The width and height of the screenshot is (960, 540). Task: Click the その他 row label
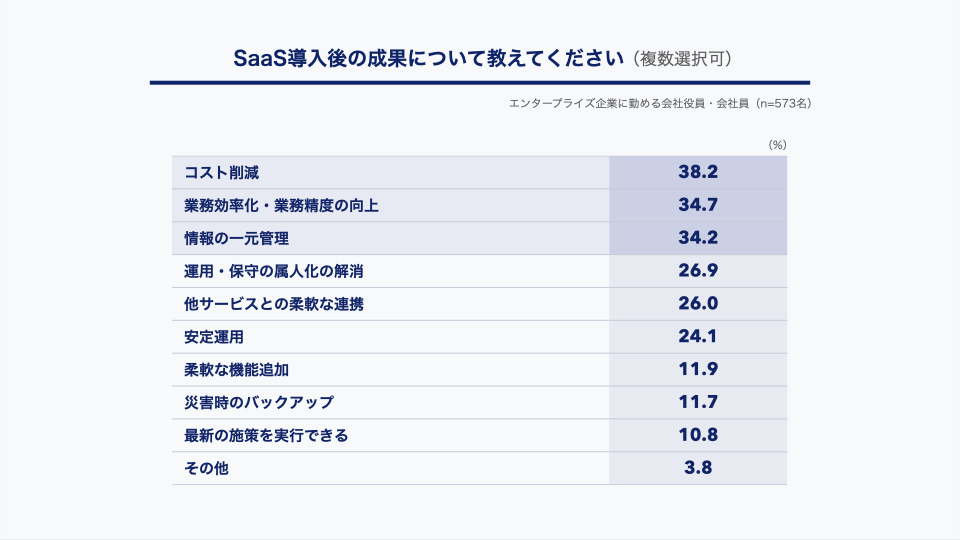coord(206,468)
